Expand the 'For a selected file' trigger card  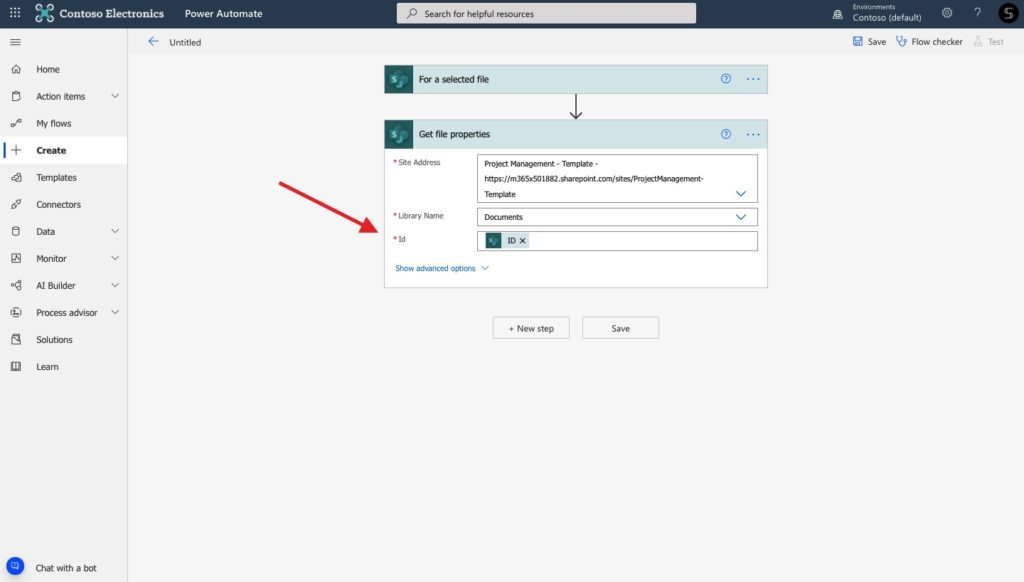coord(575,79)
